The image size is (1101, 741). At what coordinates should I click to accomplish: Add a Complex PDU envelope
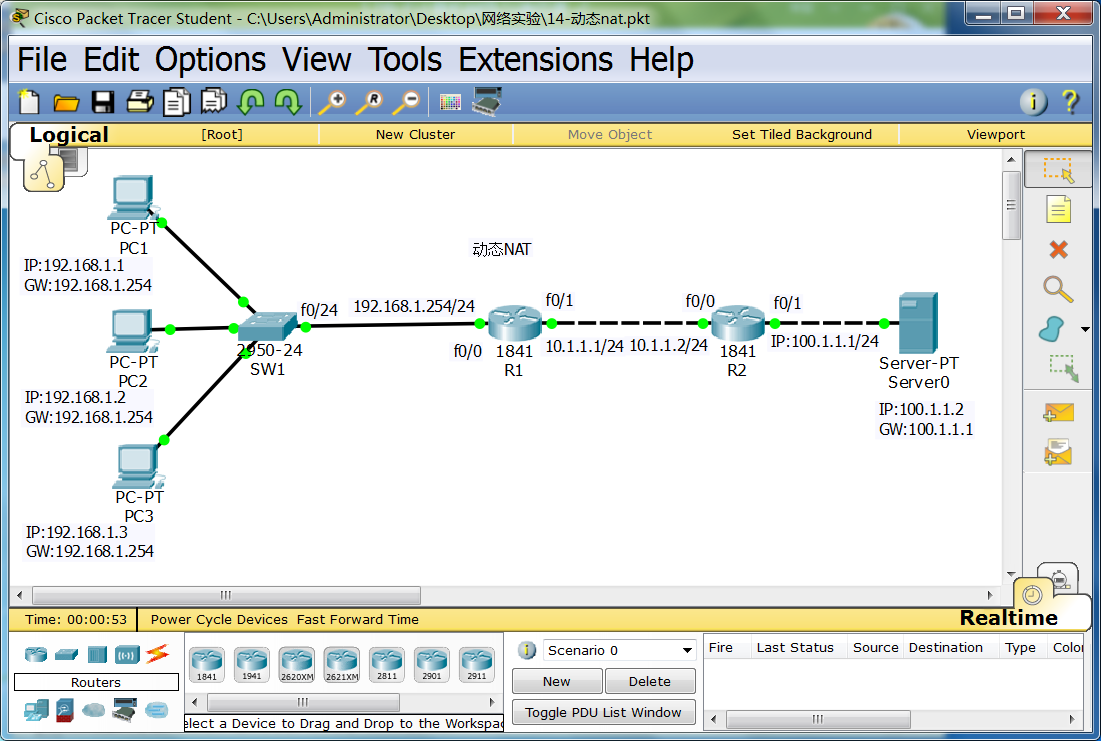click(x=1057, y=452)
